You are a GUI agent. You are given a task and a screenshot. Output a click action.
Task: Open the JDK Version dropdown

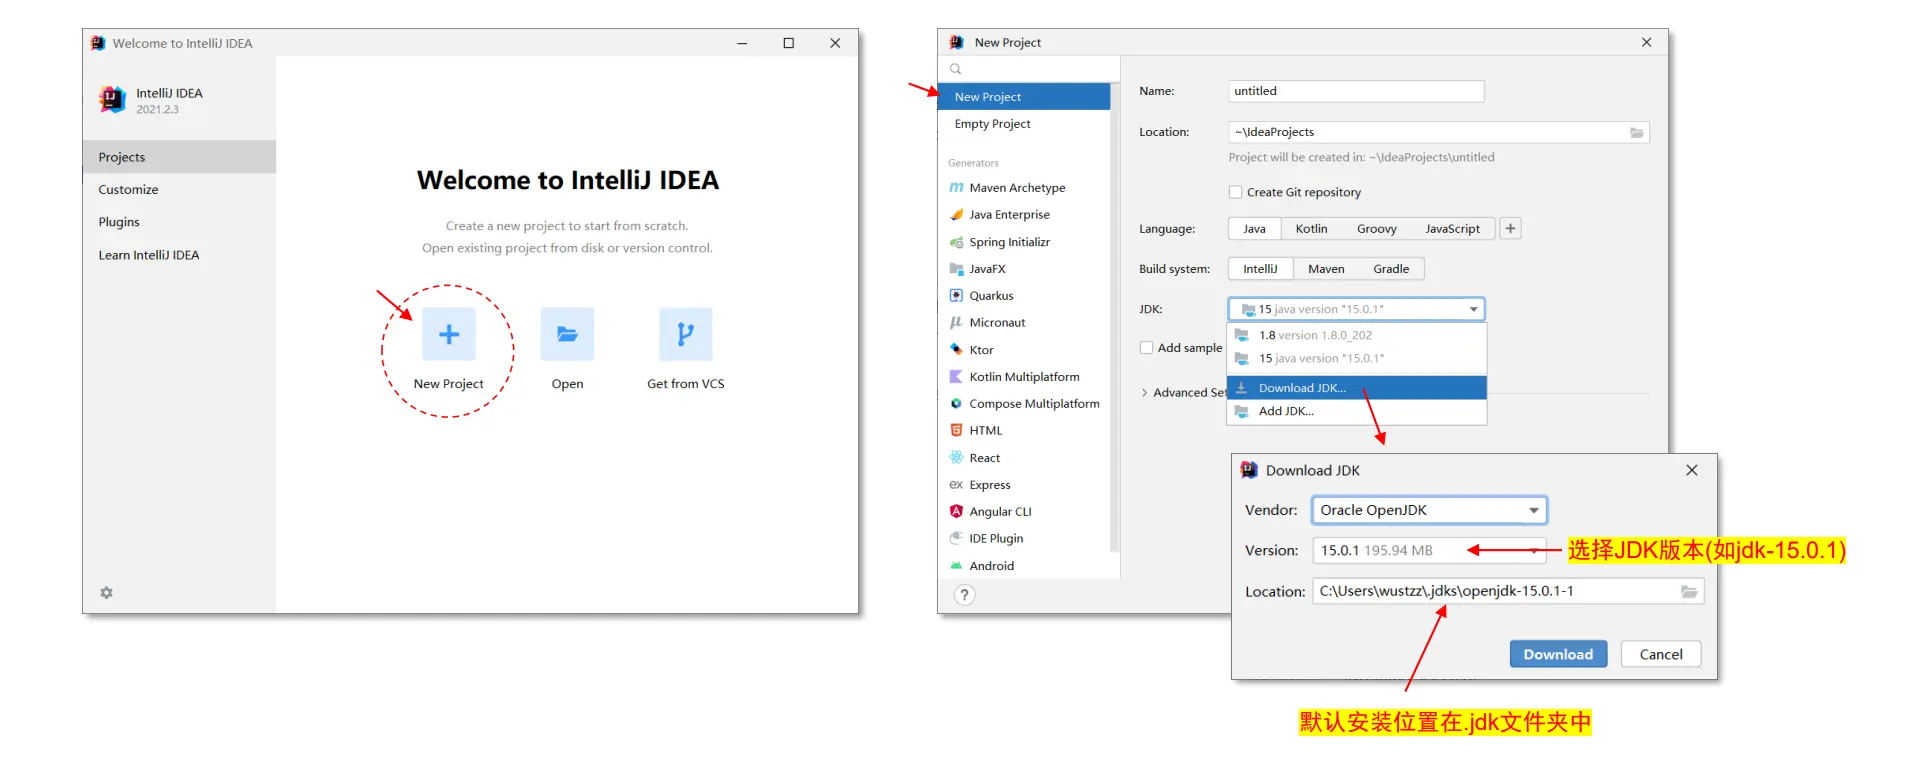[x=1429, y=551]
